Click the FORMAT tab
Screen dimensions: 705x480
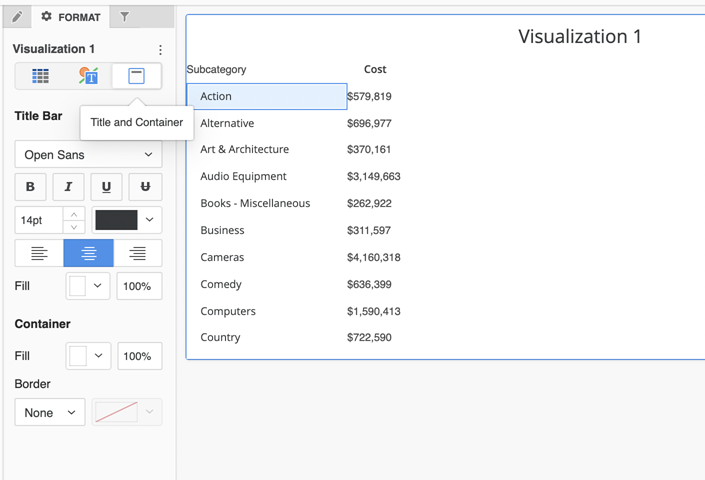pyautogui.click(x=70, y=17)
